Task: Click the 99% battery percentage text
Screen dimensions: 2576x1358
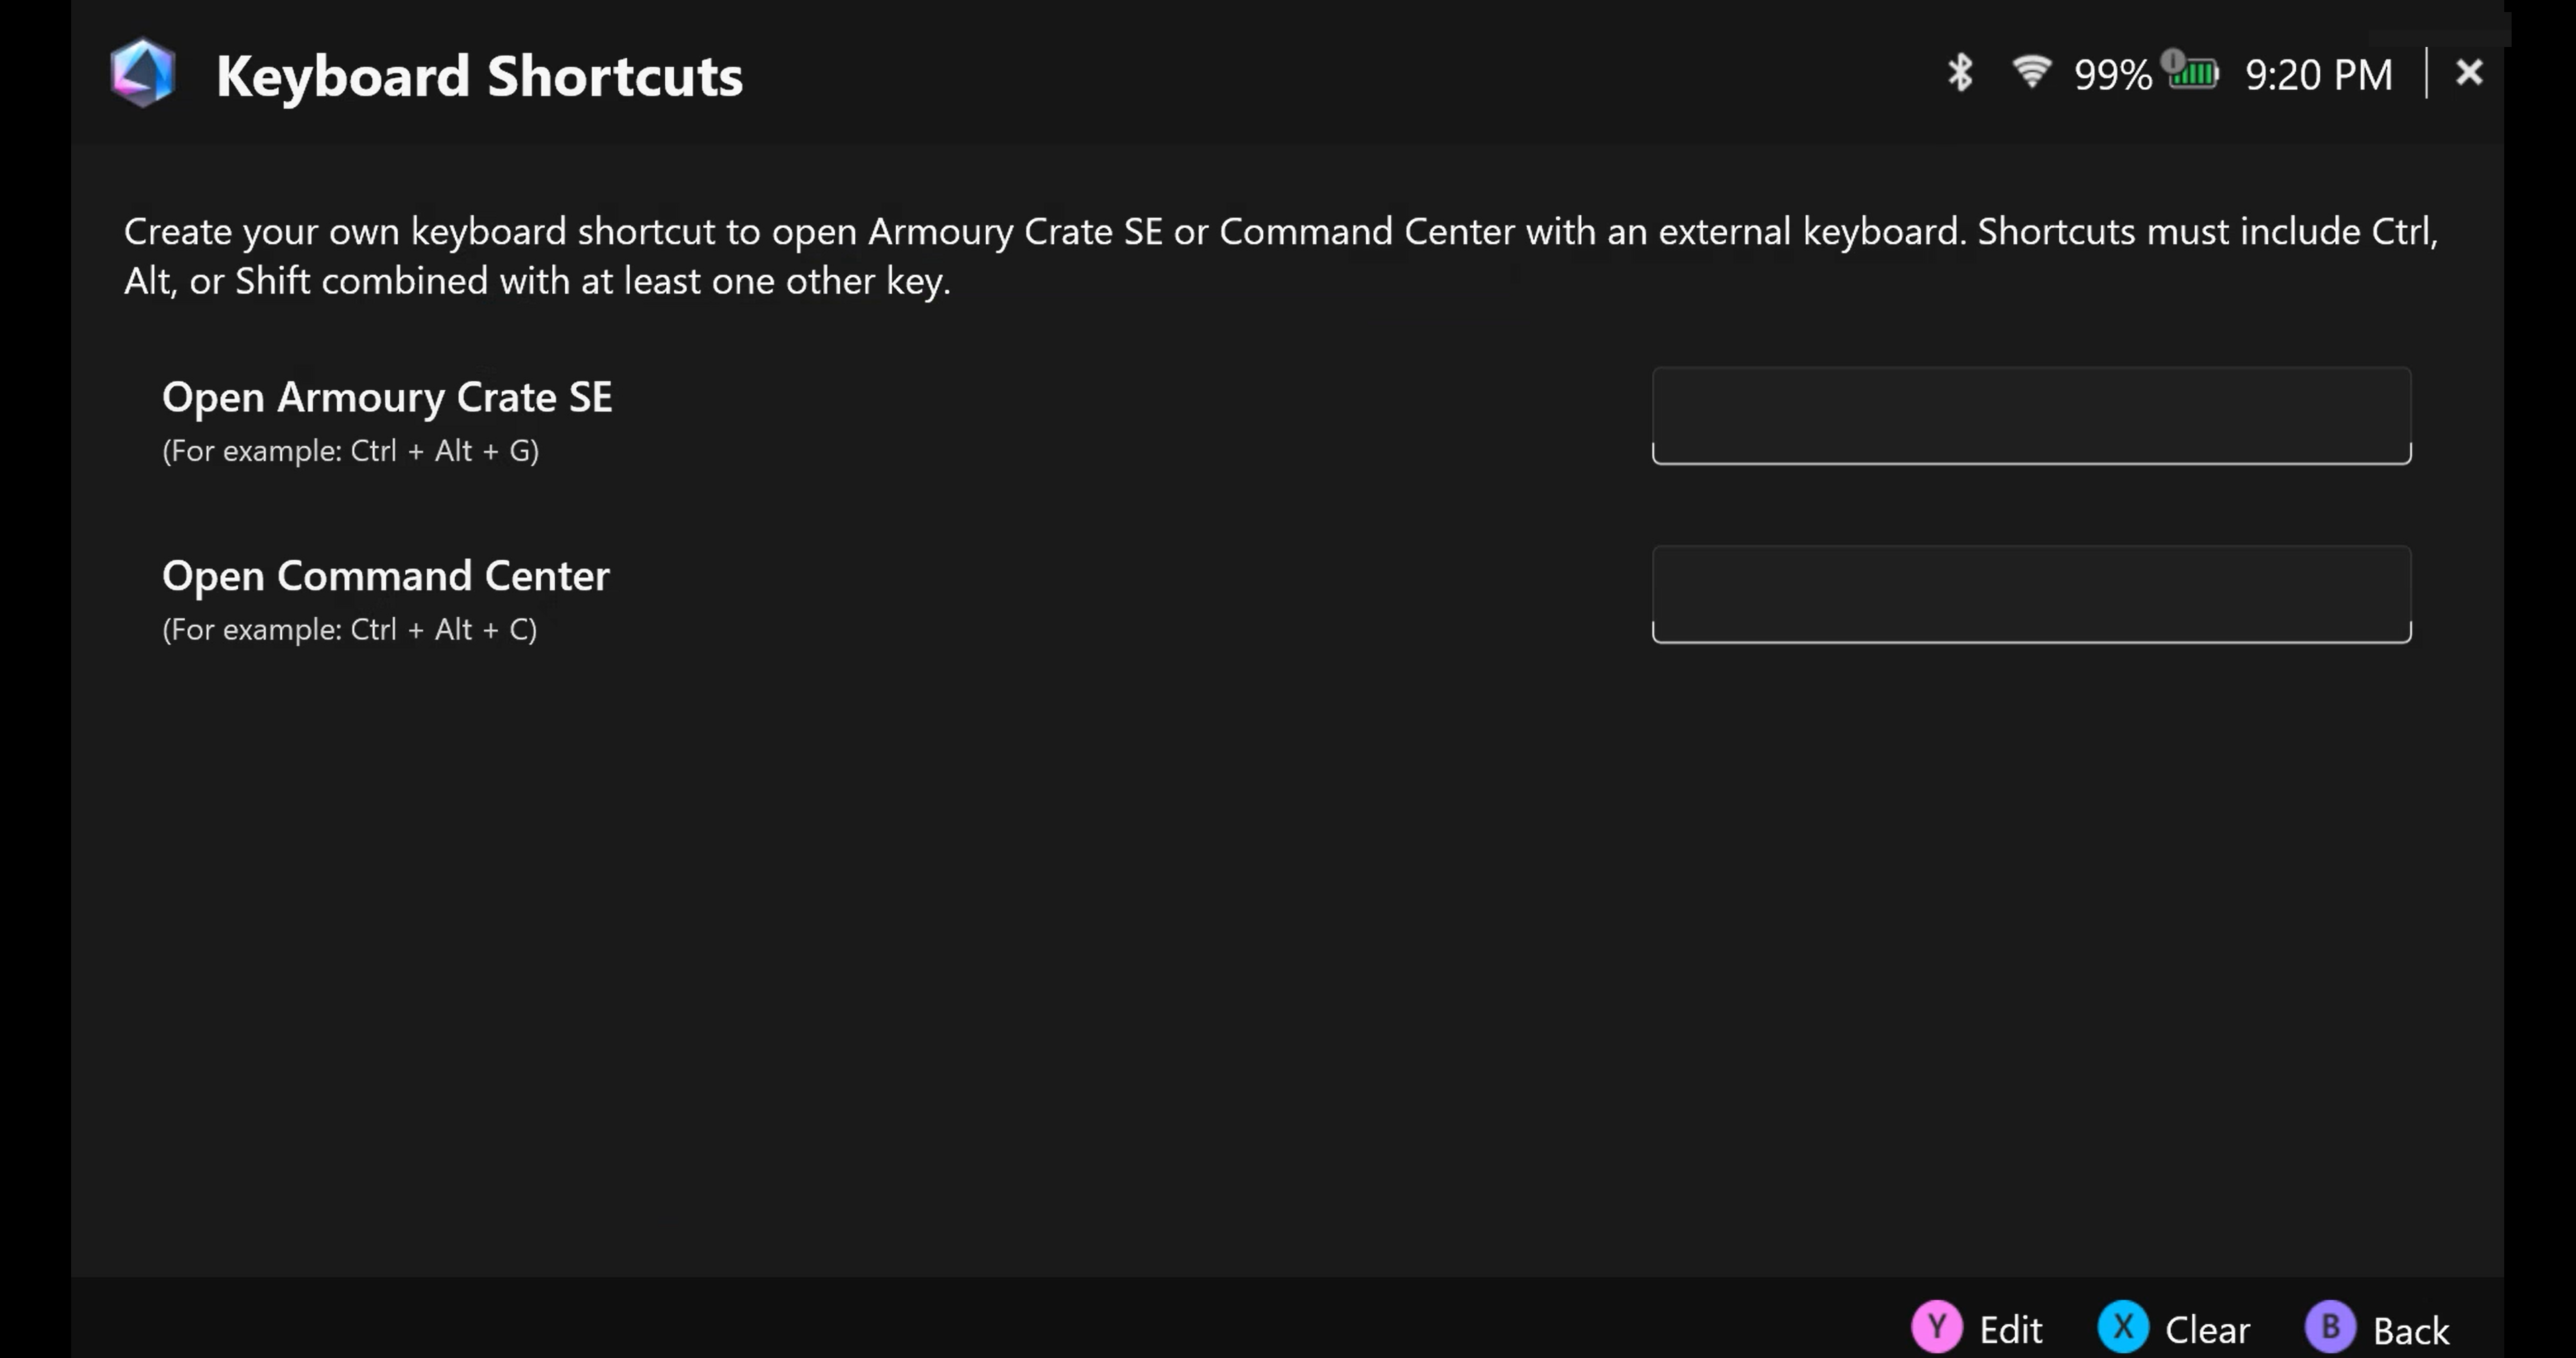Action: 2112,75
